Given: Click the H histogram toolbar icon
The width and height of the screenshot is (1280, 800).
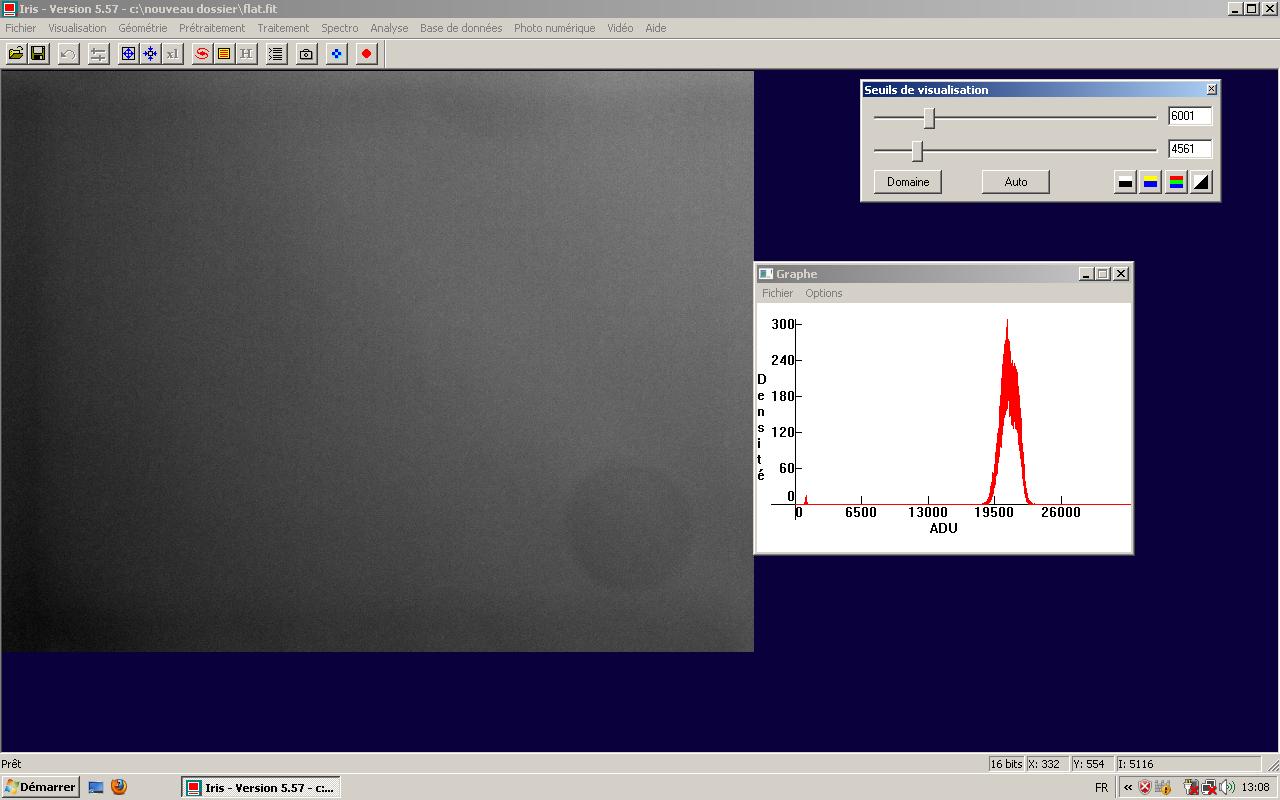Looking at the screenshot, I should coord(246,54).
